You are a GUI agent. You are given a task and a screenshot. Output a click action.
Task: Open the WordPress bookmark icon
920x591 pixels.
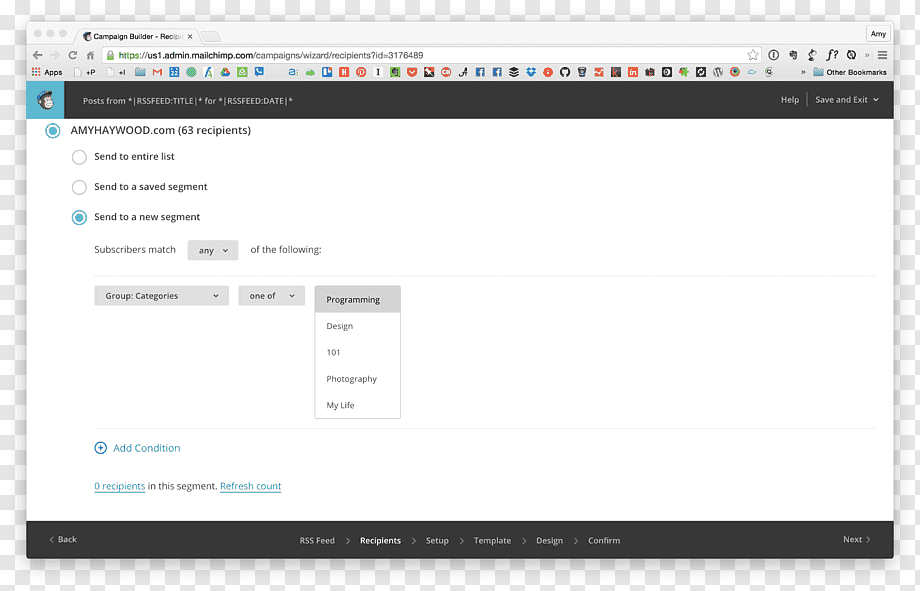(x=718, y=72)
